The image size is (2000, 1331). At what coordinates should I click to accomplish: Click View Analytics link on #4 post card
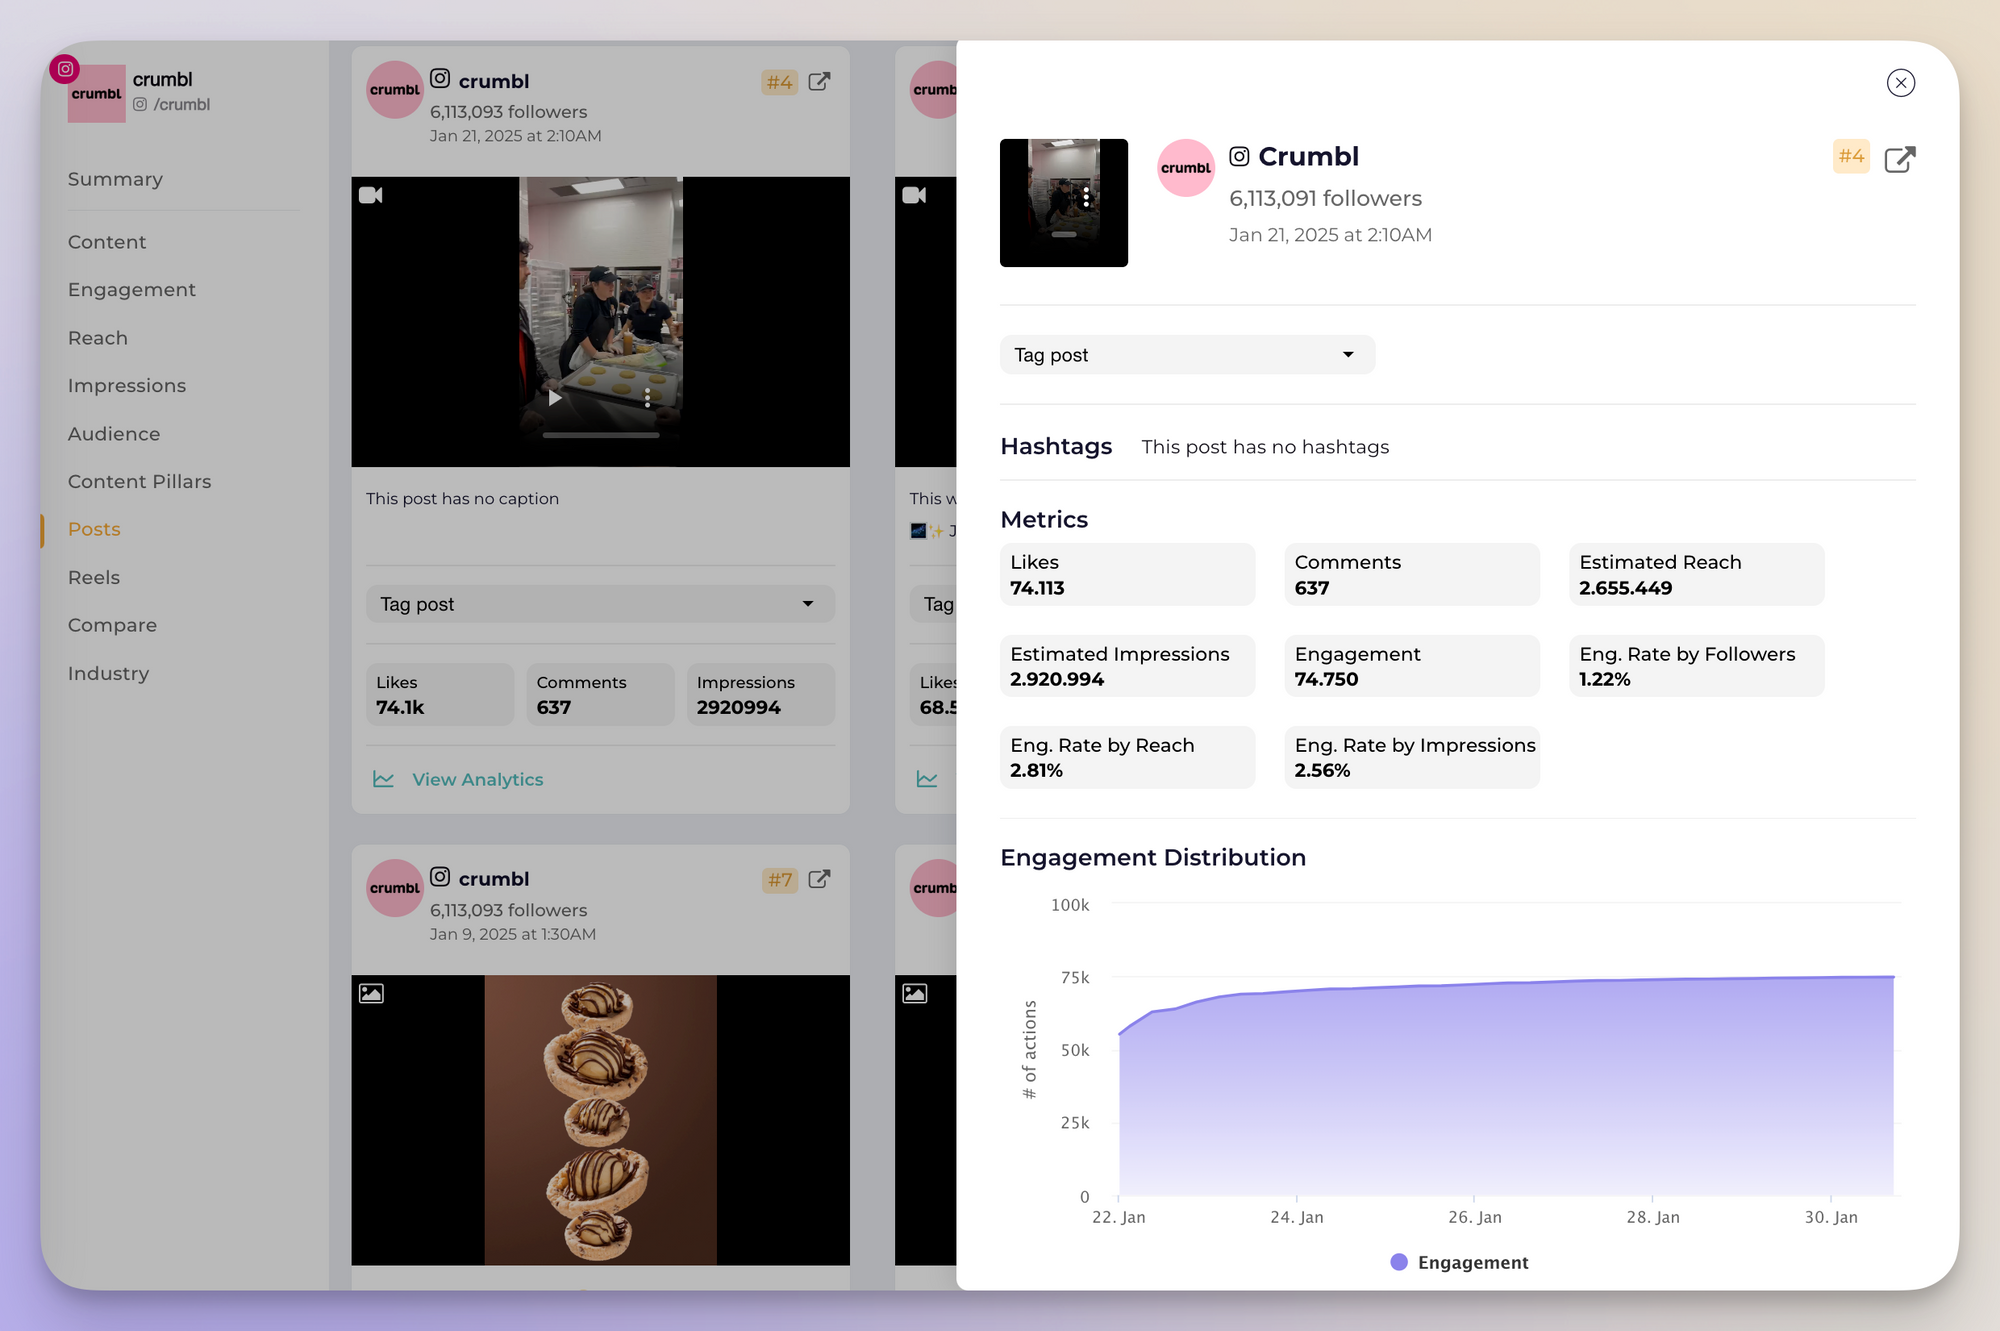click(477, 779)
